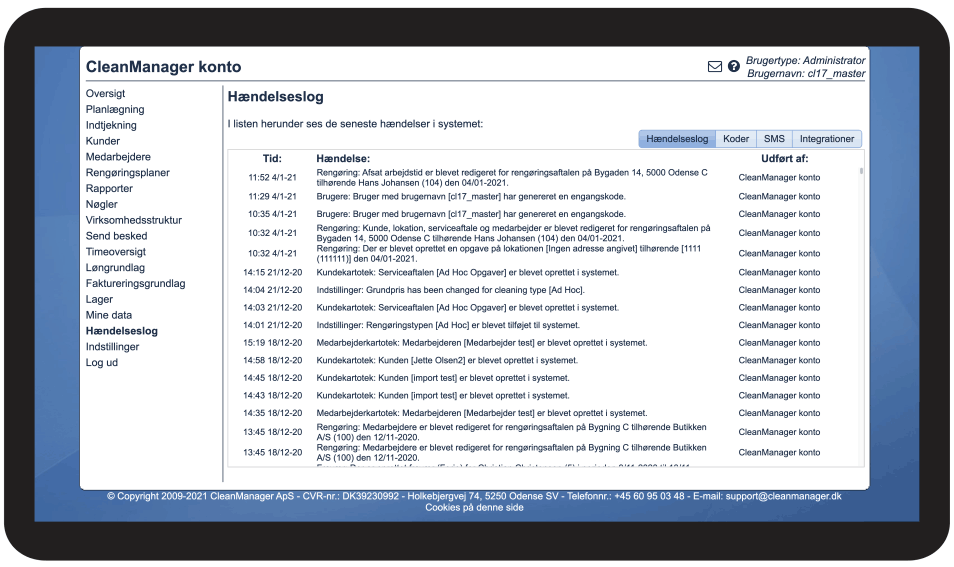The image size is (954, 567).
Task: Open Virksomhedsstruktur menu item
Action: (x=134, y=220)
